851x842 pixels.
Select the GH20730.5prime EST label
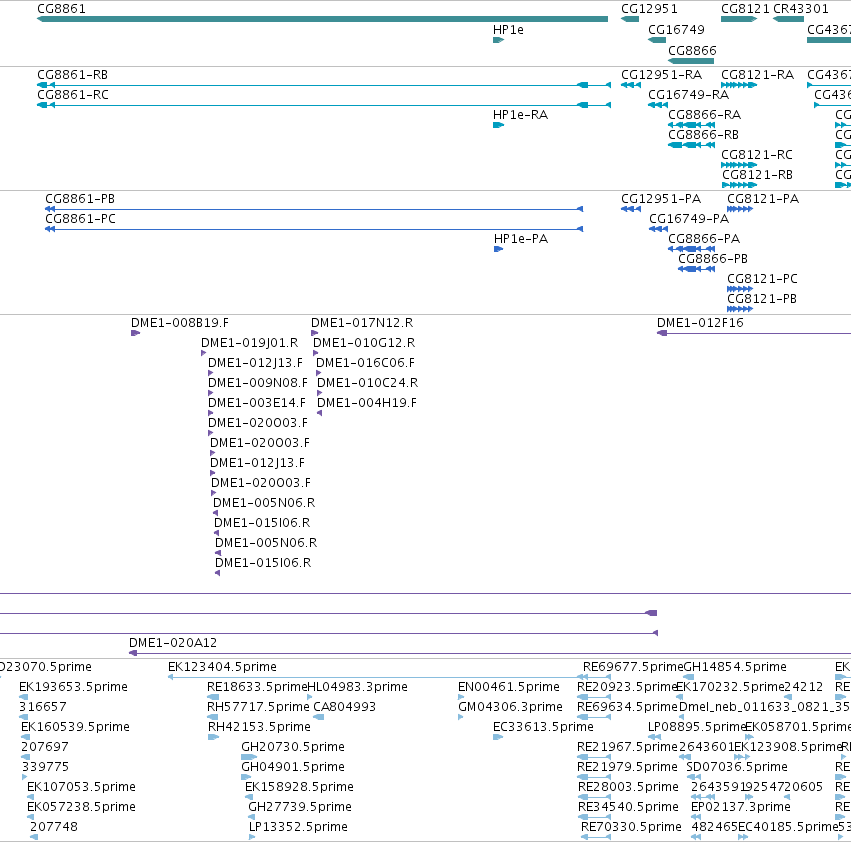coord(293,748)
